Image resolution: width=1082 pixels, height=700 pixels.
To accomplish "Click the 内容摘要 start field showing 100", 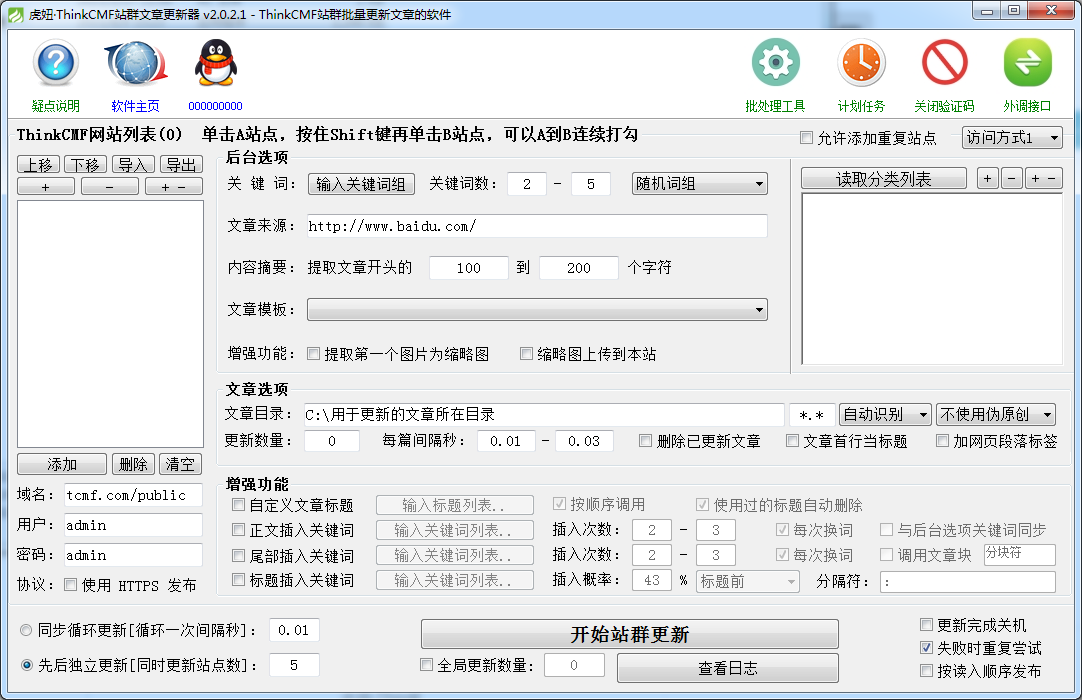I will coord(469,268).
